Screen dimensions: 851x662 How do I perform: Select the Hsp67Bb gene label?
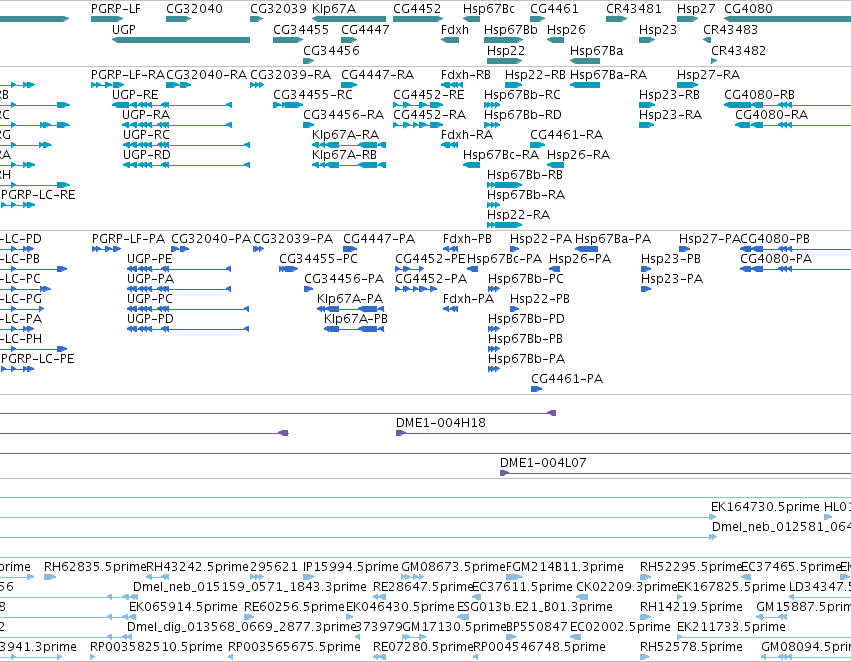click(x=510, y=29)
